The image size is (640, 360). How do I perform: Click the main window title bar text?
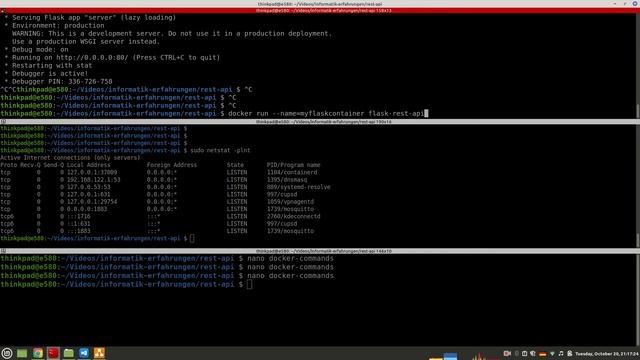pos(320,4)
